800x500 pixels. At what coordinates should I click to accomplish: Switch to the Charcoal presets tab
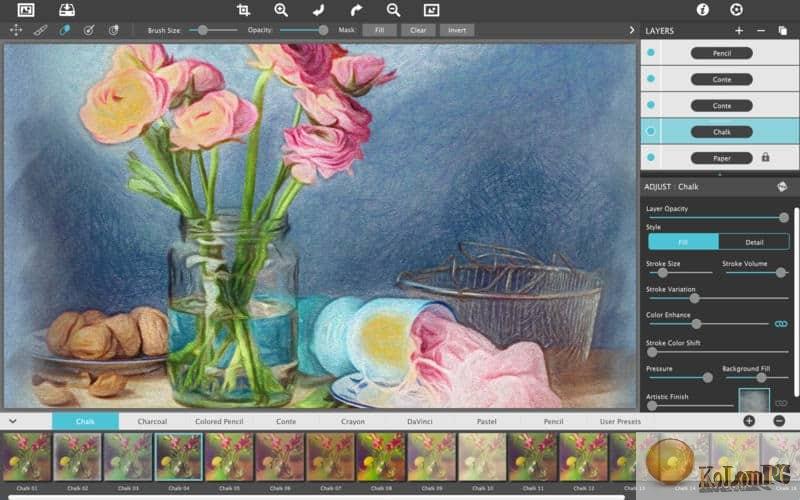point(152,421)
